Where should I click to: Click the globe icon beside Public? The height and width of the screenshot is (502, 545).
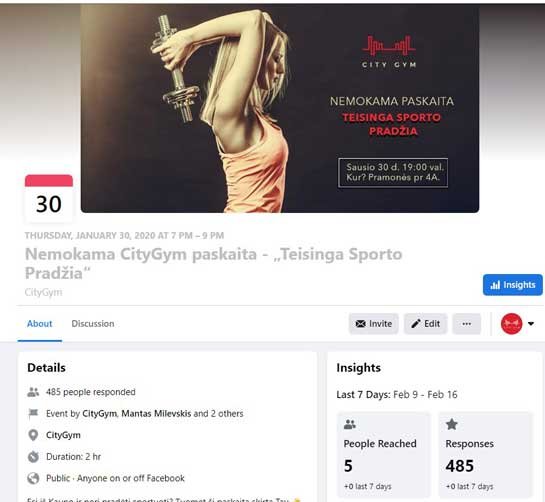33,478
